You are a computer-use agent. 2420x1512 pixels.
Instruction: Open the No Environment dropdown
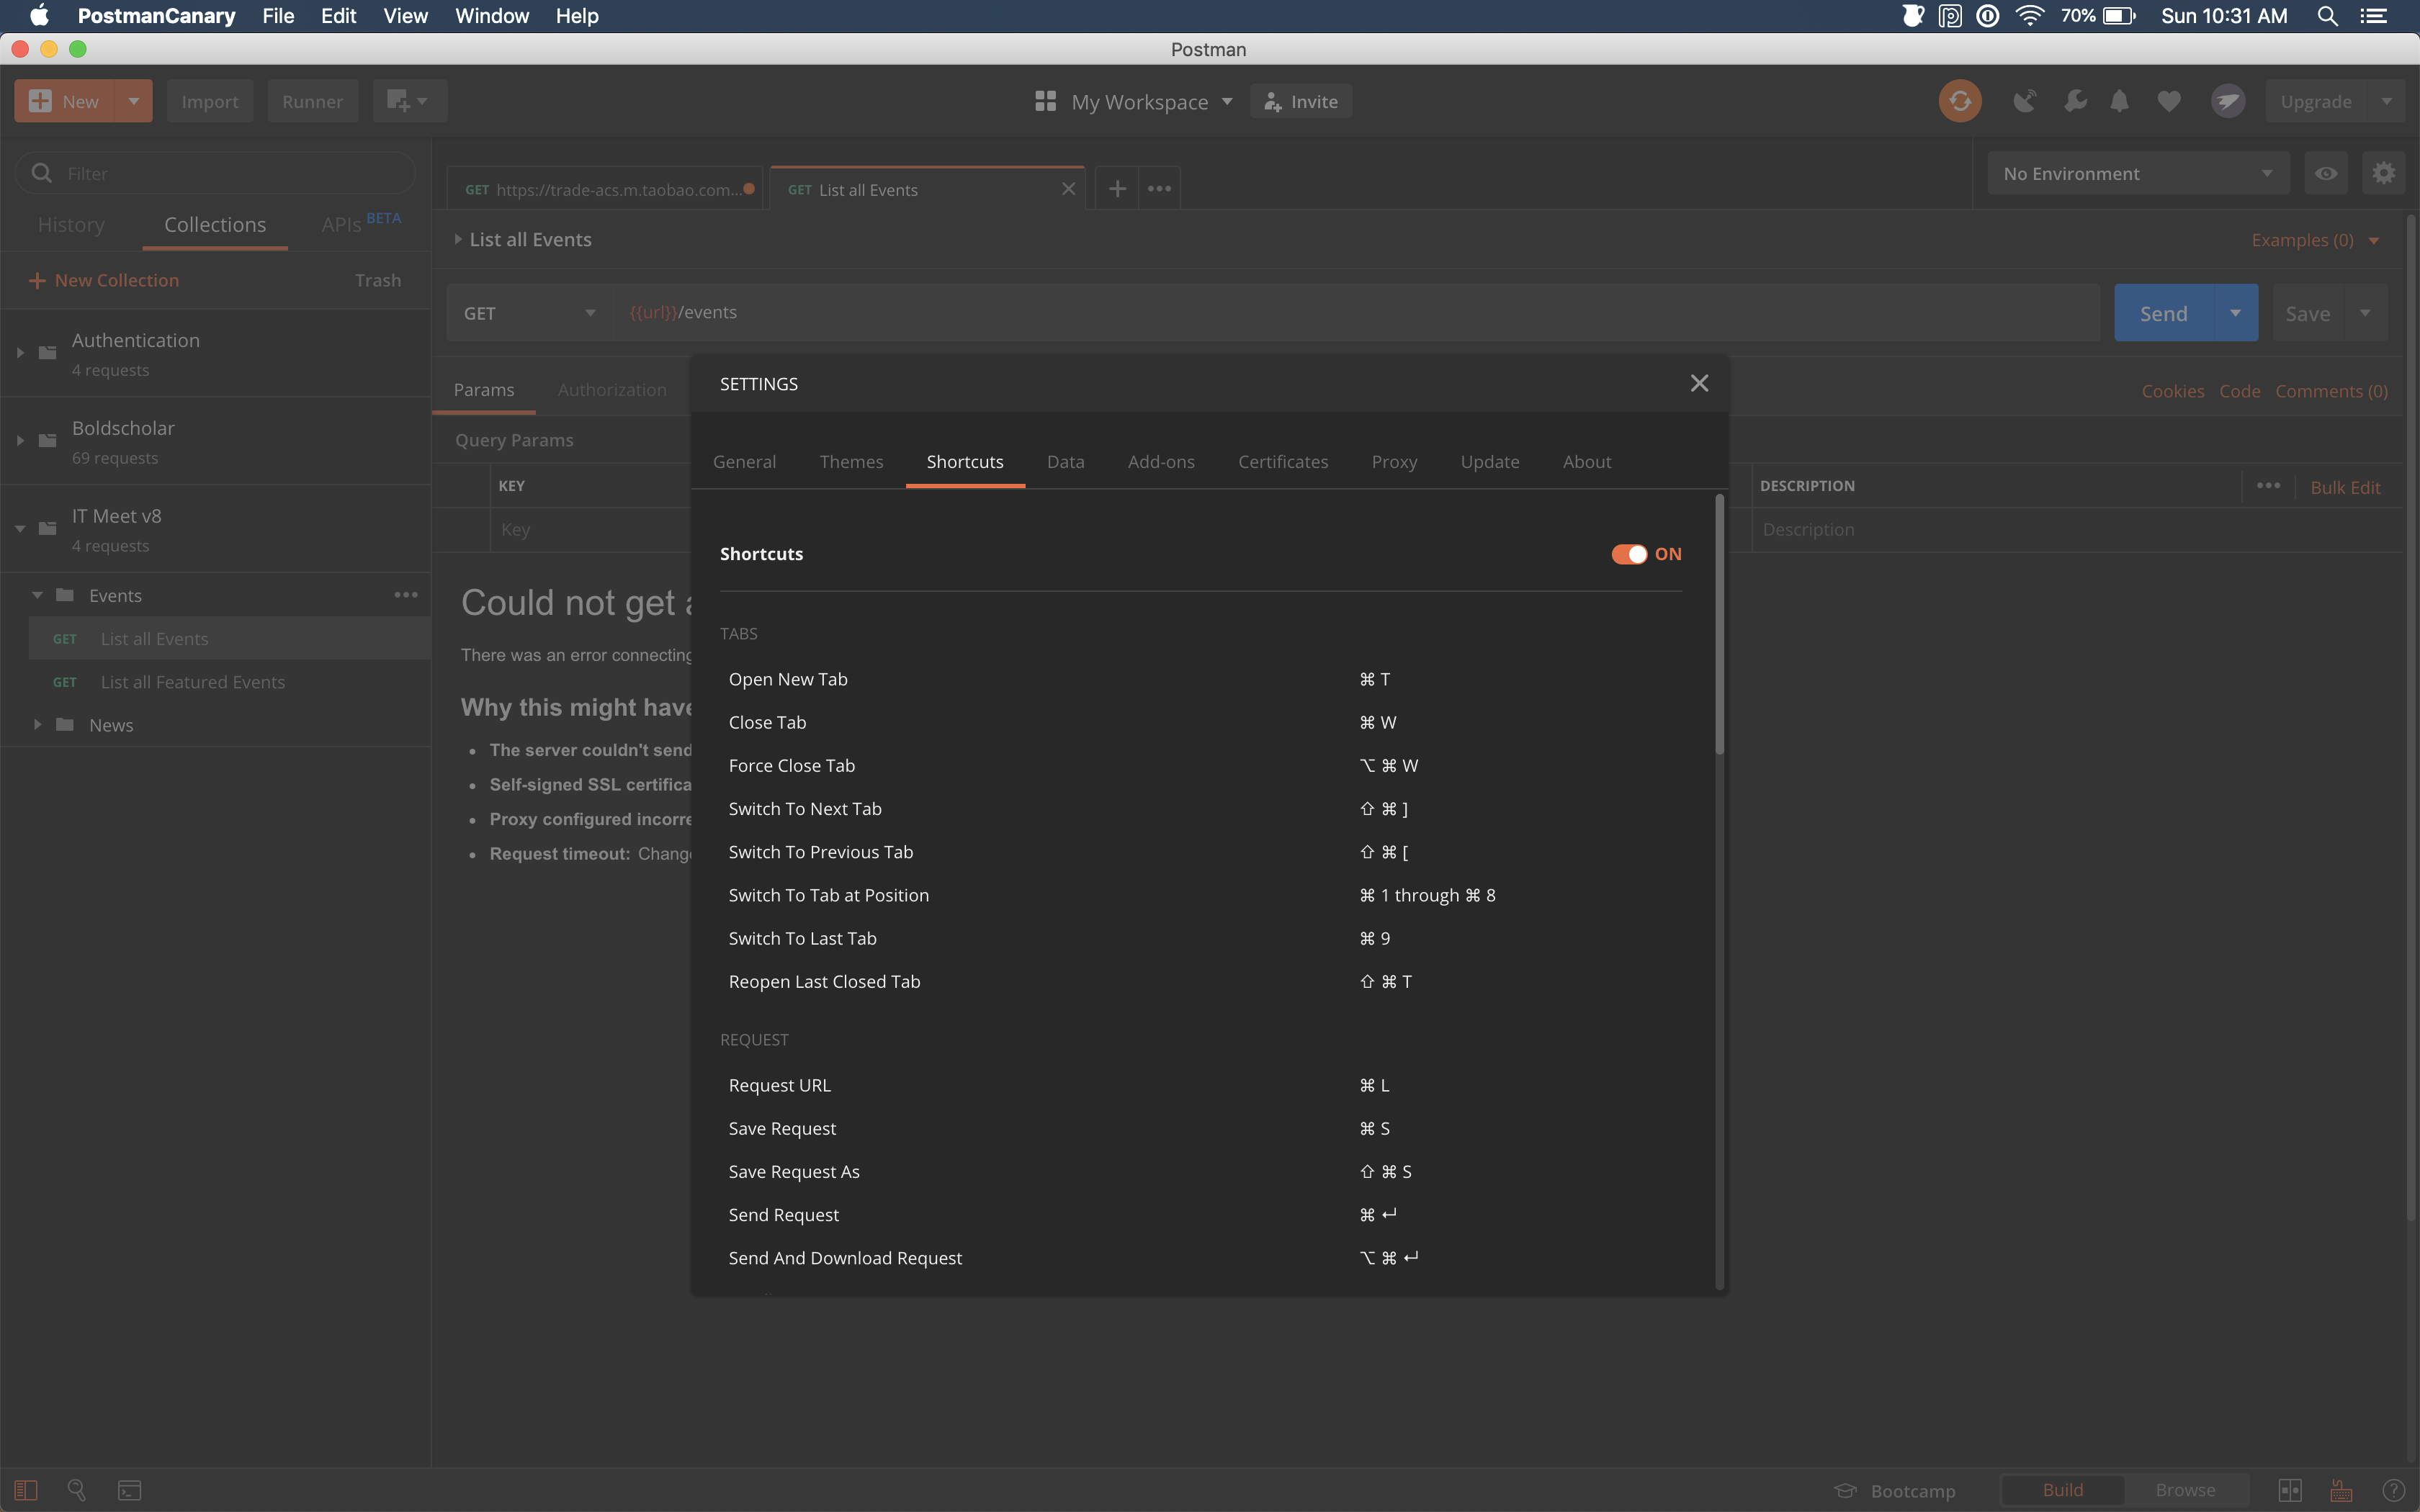pyautogui.click(x=2138, y=172)
